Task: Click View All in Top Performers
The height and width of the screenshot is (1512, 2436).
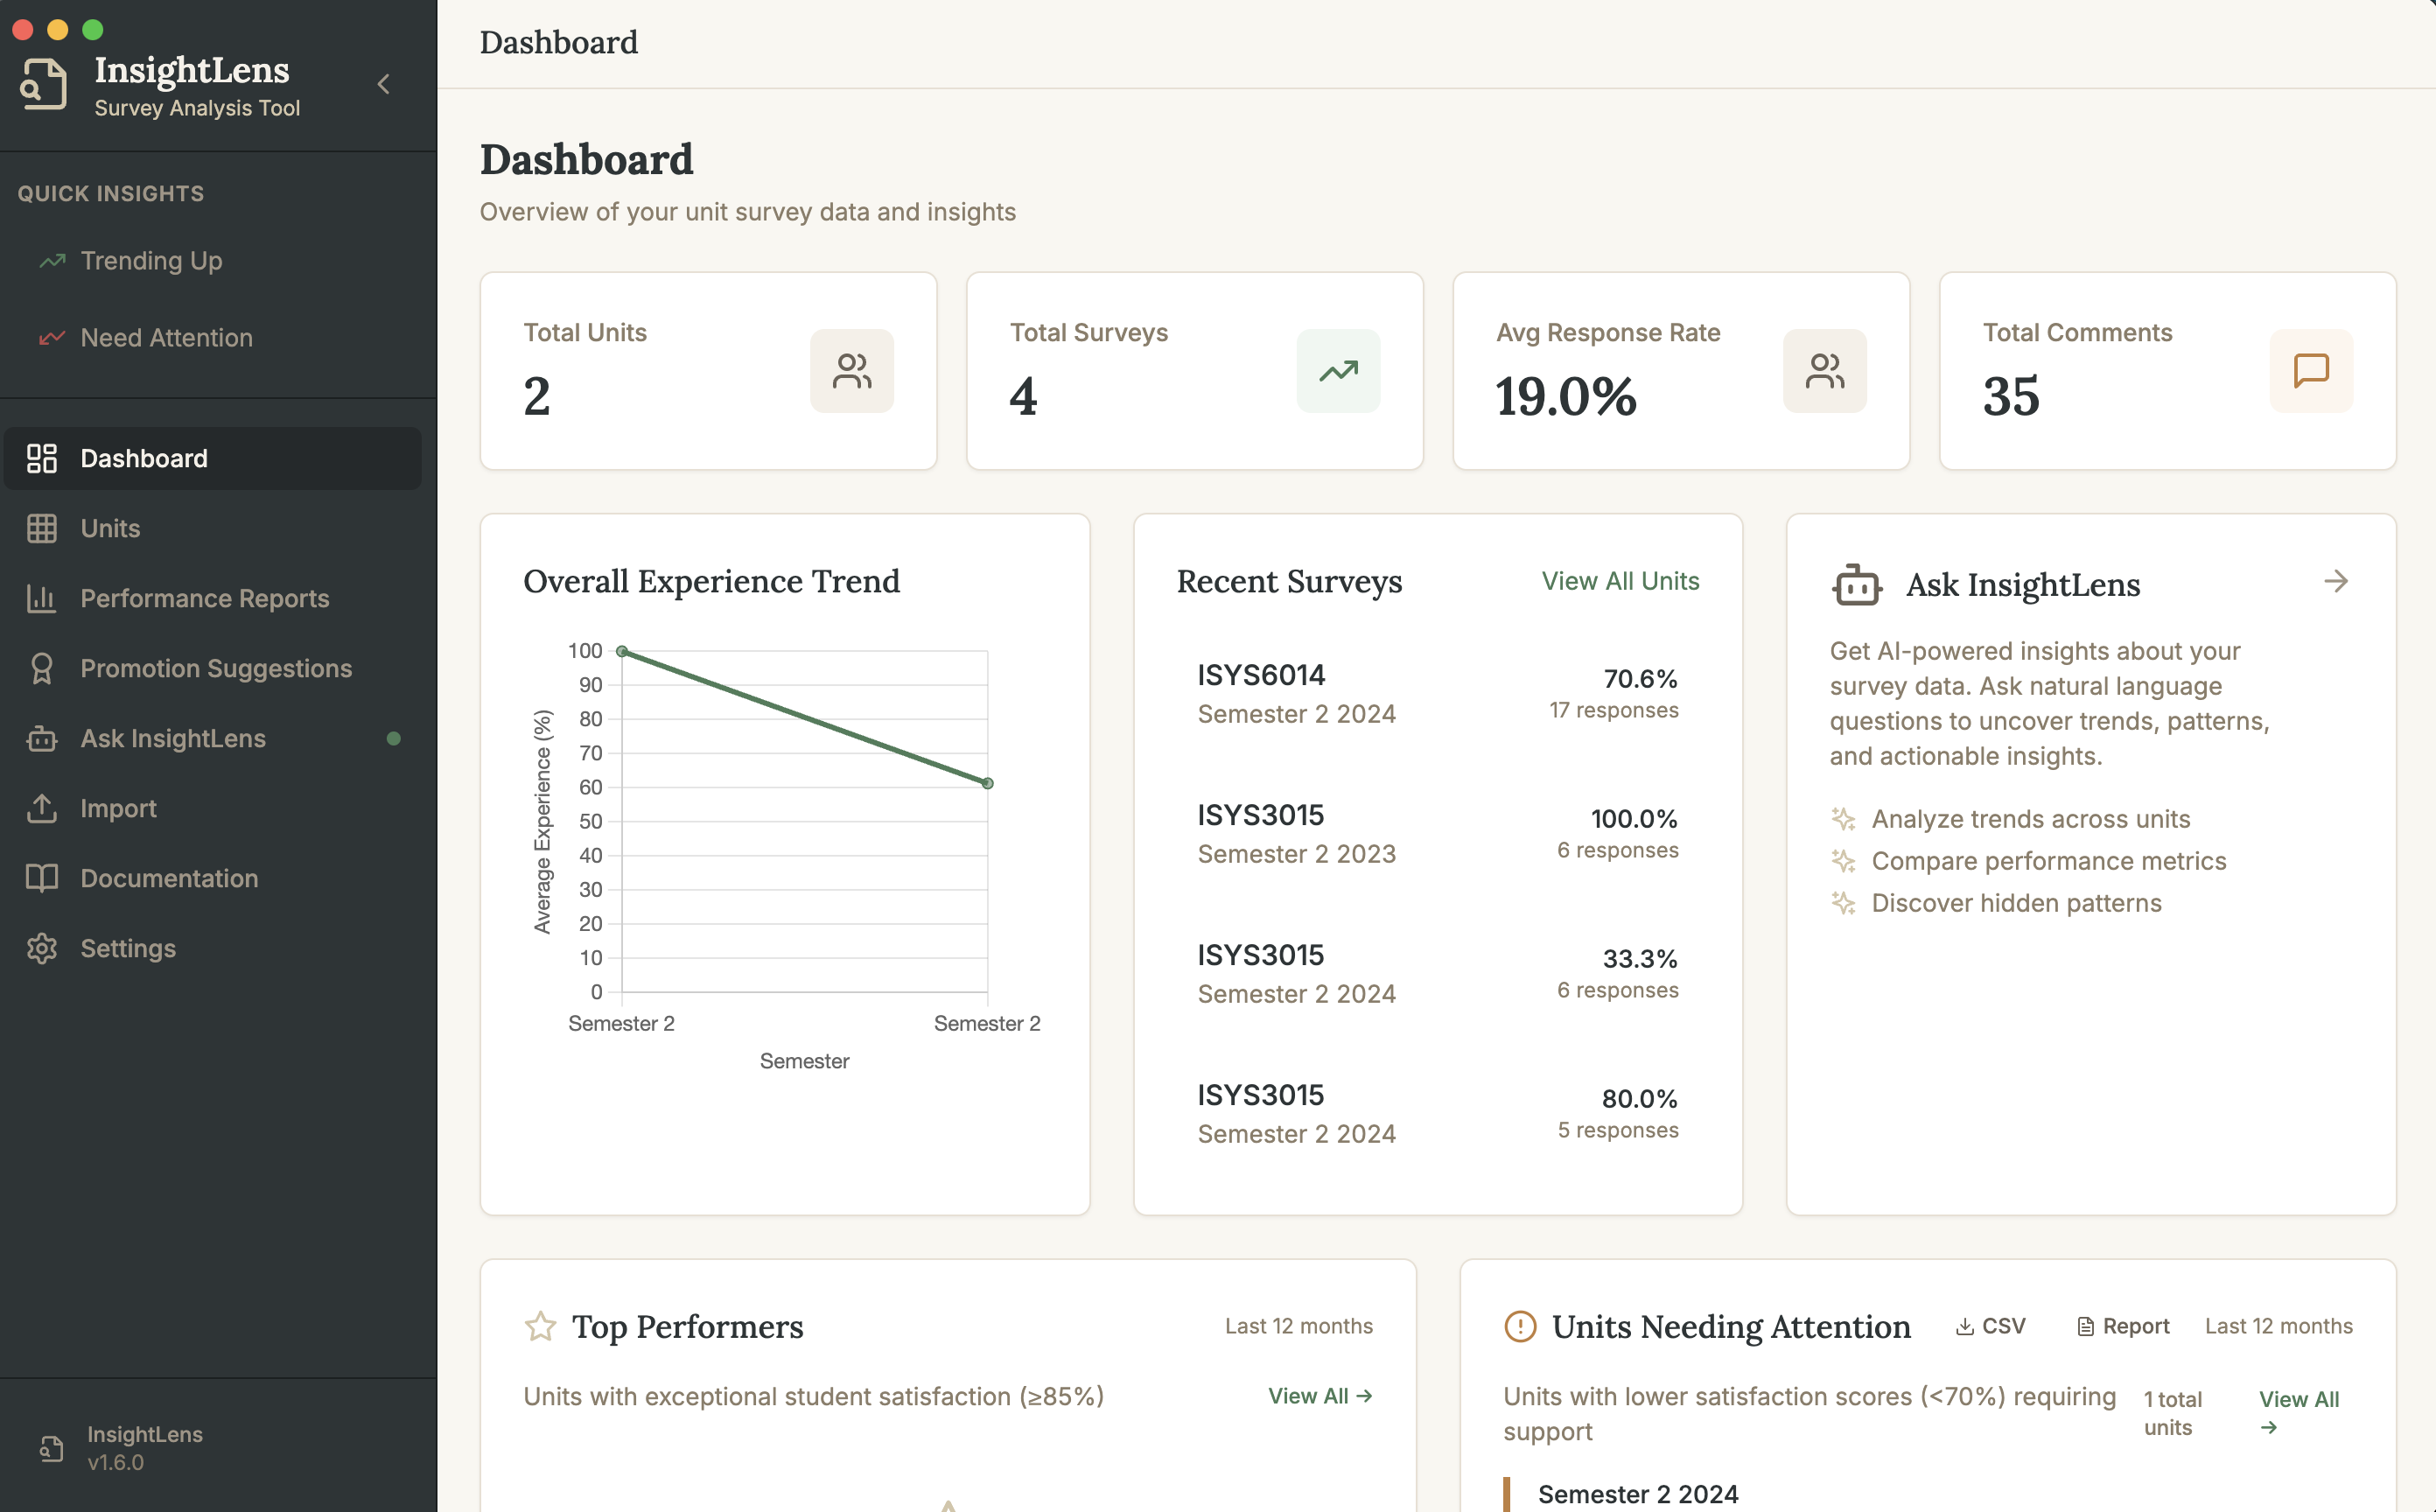Action: click(1319, 1396)
